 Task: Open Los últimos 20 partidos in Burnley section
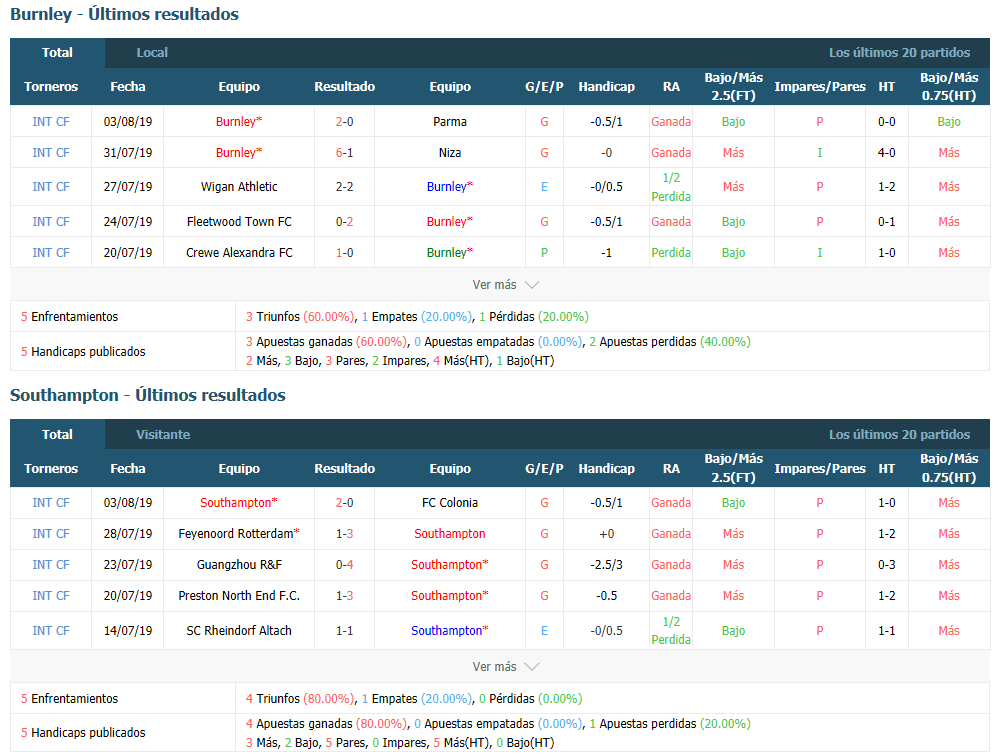(899, 53)
